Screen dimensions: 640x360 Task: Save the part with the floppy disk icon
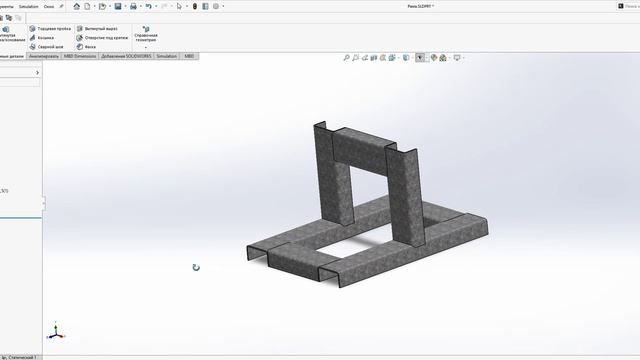(118, 6)
